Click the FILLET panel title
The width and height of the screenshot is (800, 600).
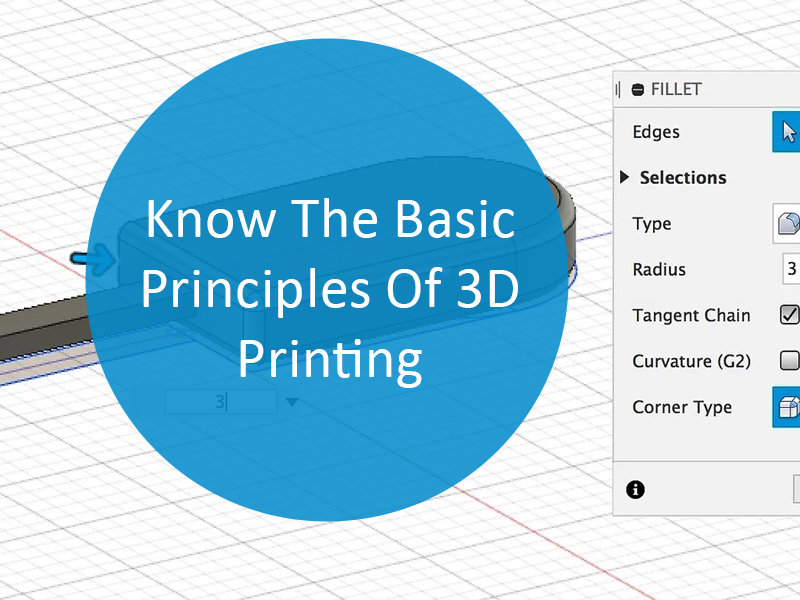(676, 90)
